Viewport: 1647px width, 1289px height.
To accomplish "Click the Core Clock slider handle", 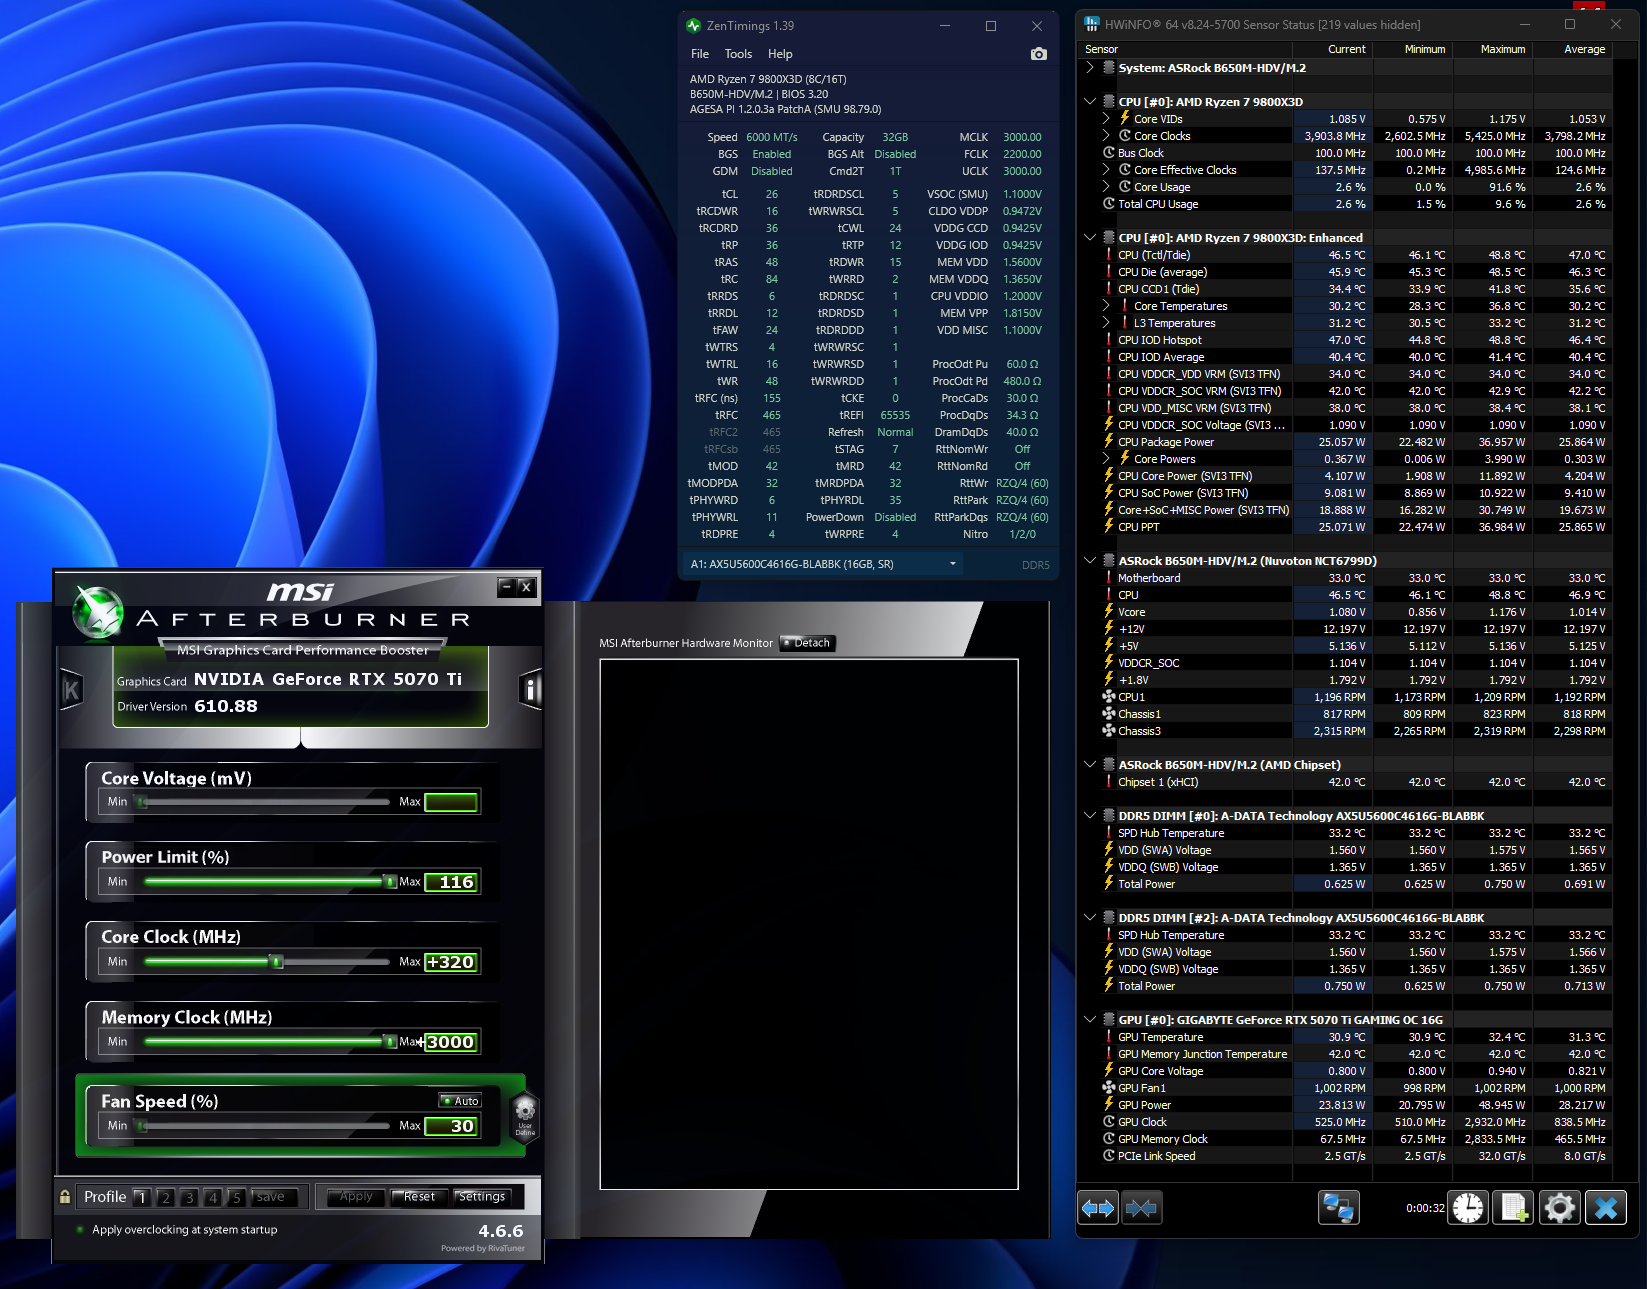I will tap(277, 962).
